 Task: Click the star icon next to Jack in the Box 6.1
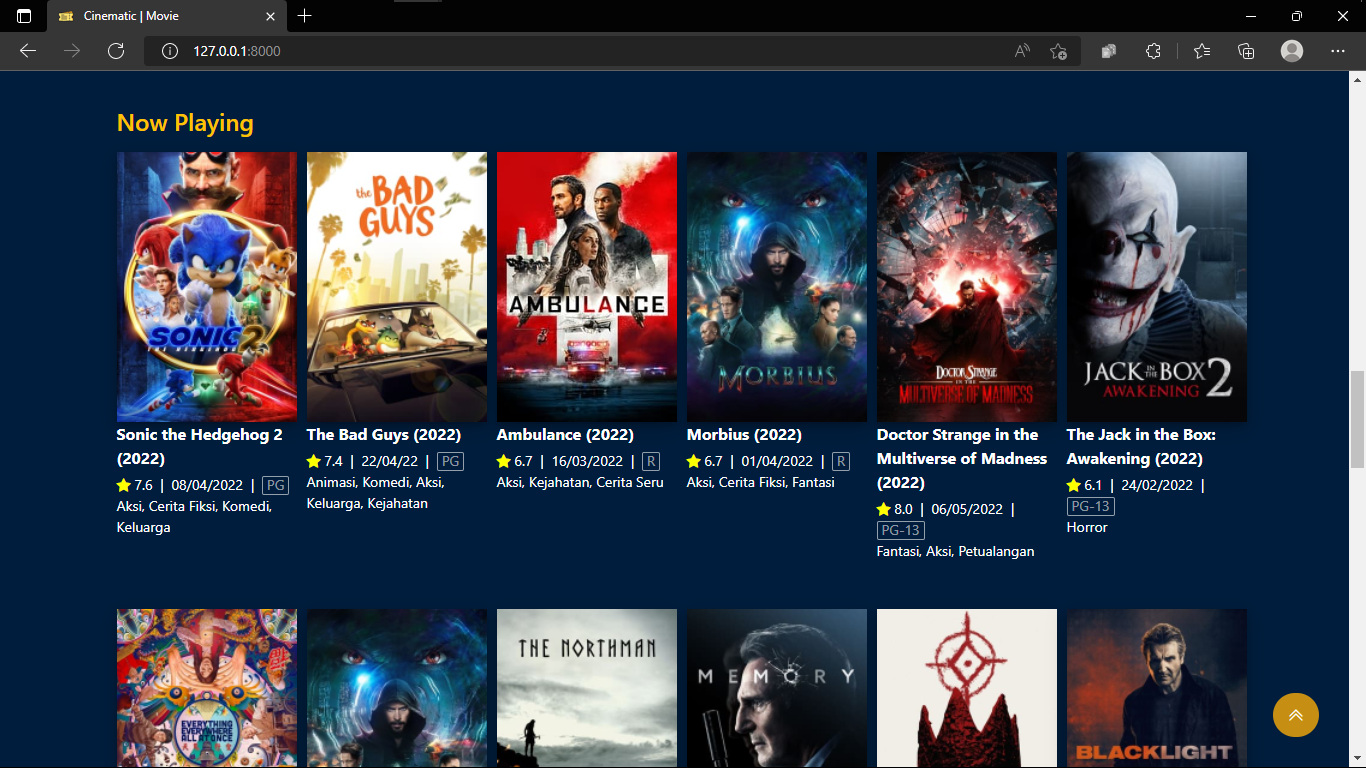[x=1074, y=485]
